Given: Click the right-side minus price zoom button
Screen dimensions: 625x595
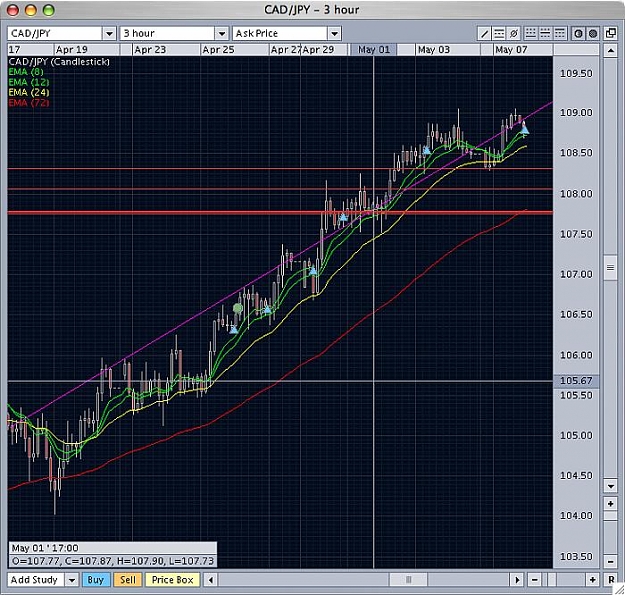Looking at the screenshot, I should click(x=610, y=562).
